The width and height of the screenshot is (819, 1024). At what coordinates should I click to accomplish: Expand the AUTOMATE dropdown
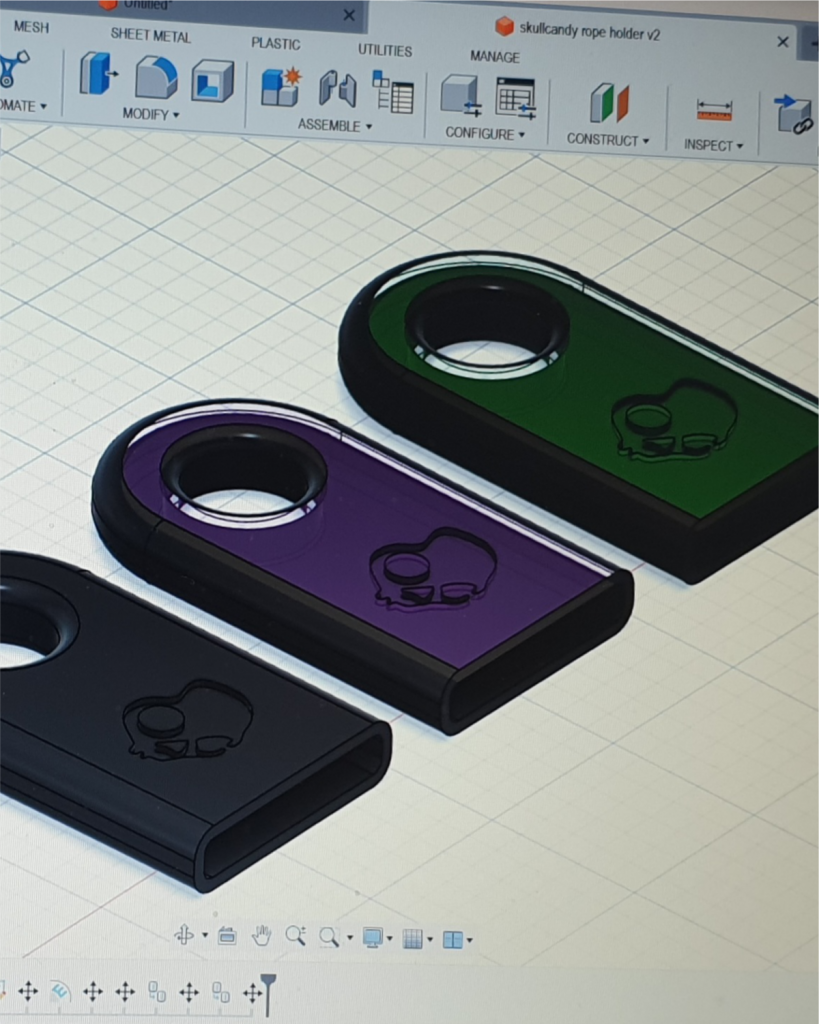23,106
